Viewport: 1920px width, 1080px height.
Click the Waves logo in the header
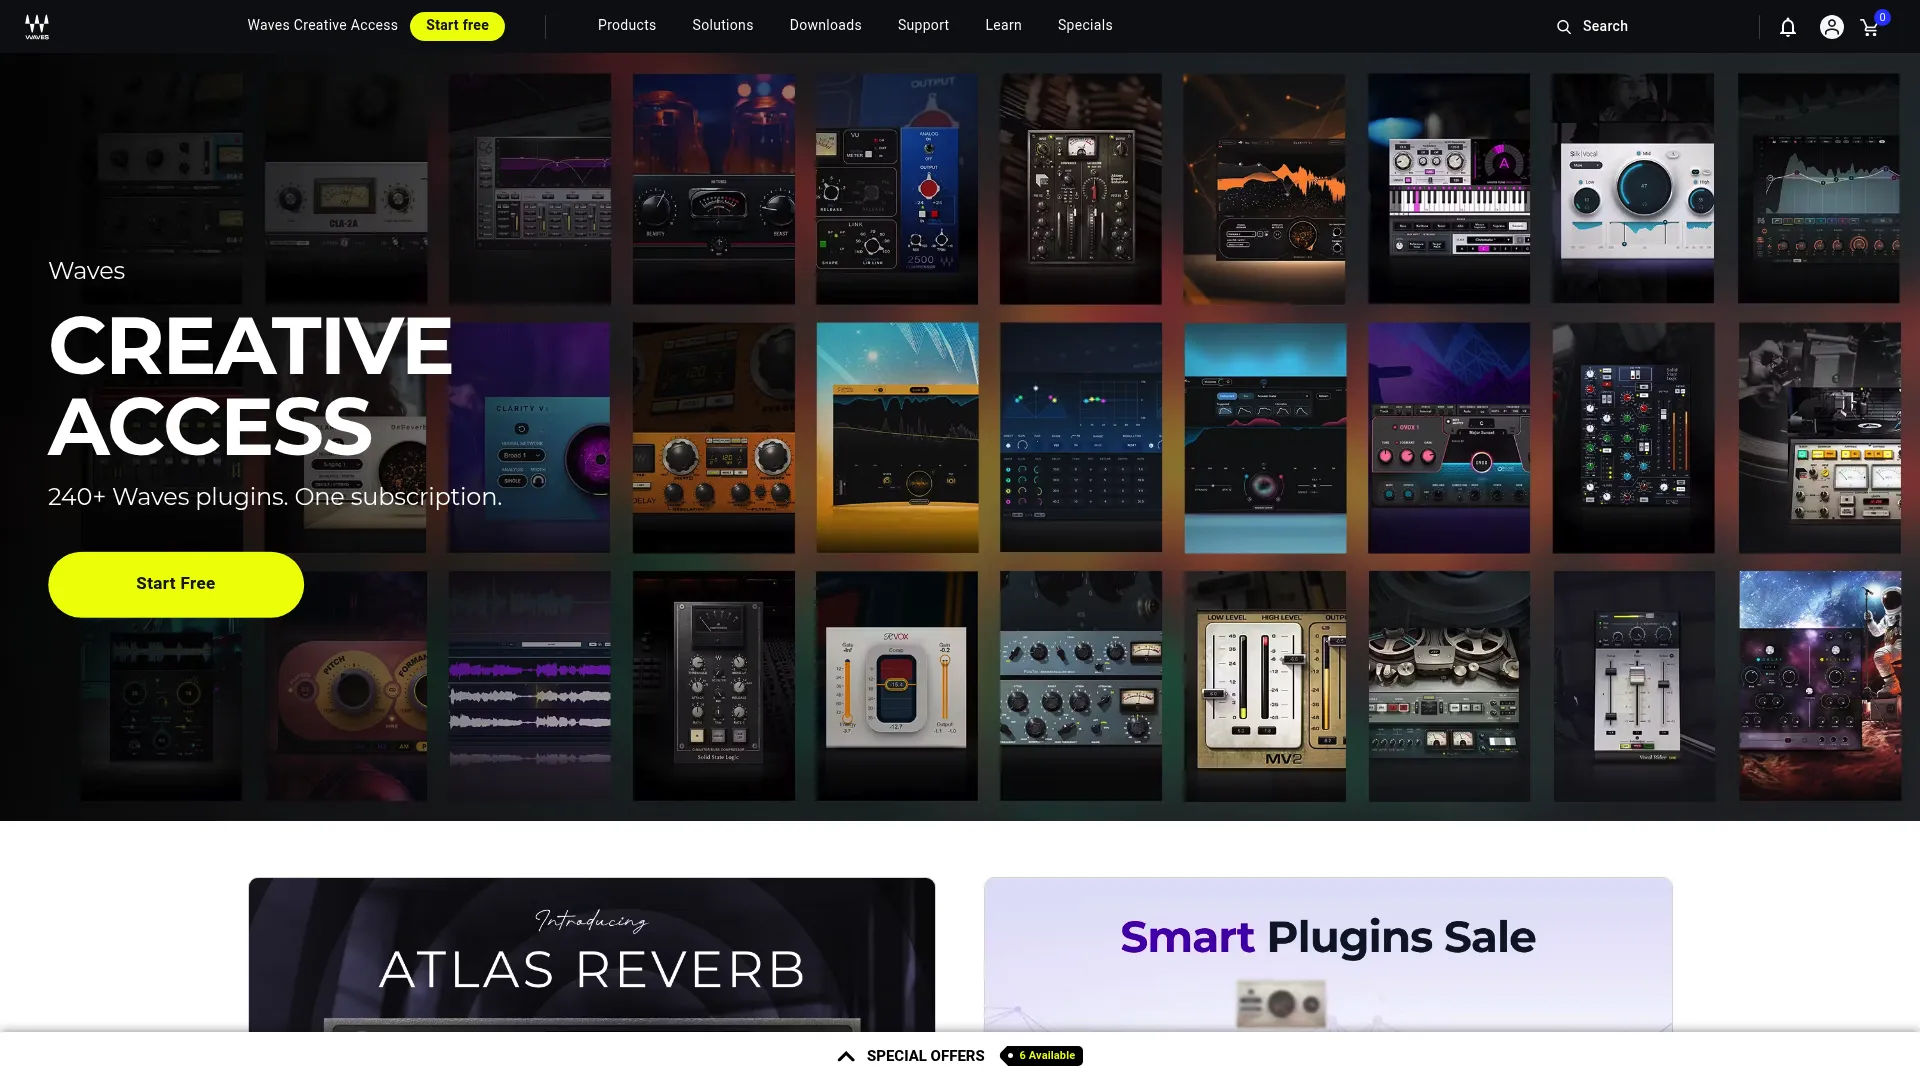tap(37, 27)
